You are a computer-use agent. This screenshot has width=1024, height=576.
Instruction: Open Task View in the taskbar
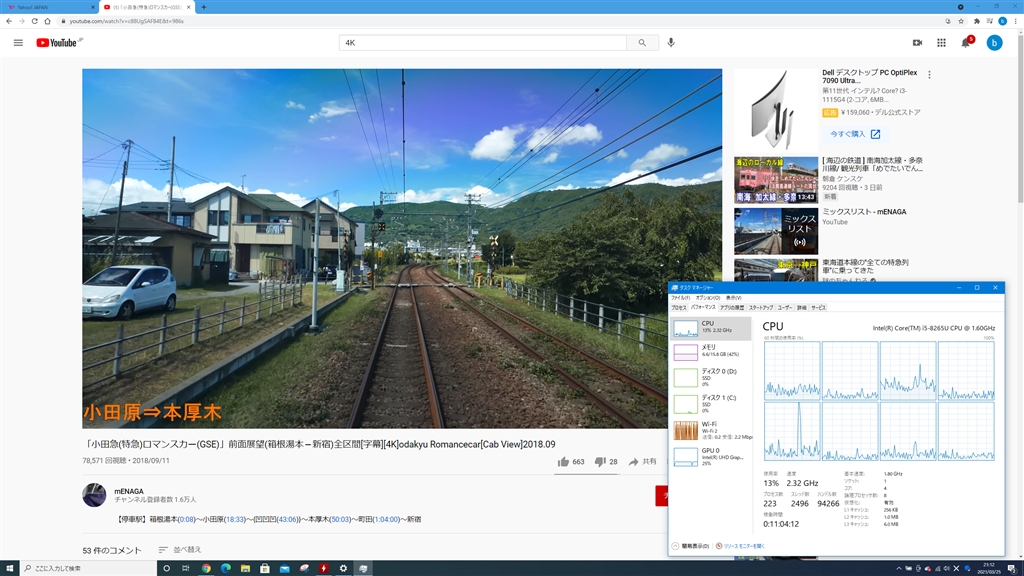[x=185, y=568]
